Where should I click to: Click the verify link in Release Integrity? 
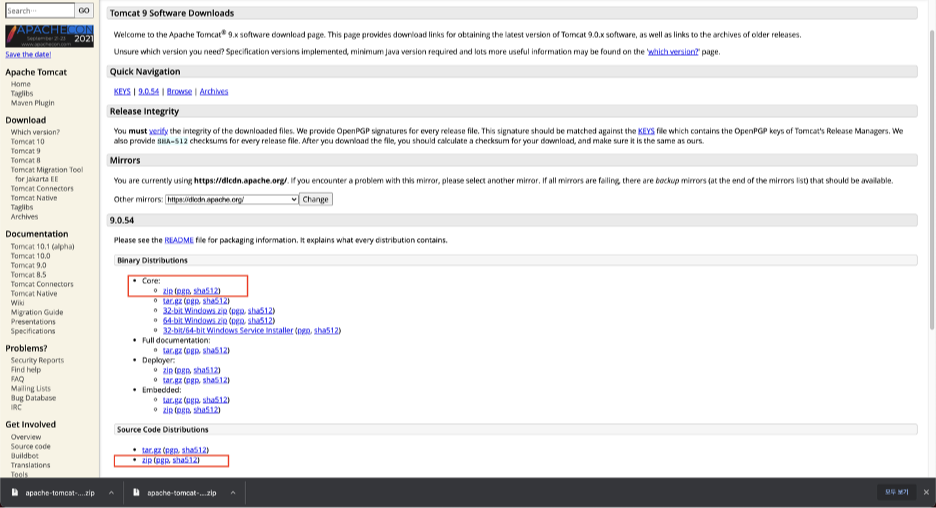point(158,131)
